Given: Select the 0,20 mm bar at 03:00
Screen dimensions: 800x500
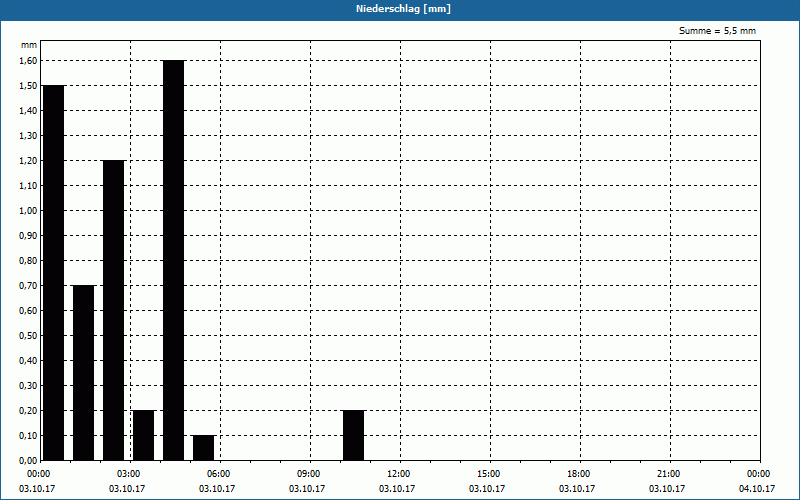Looking at the screenshot, I should tap(143, 435).
